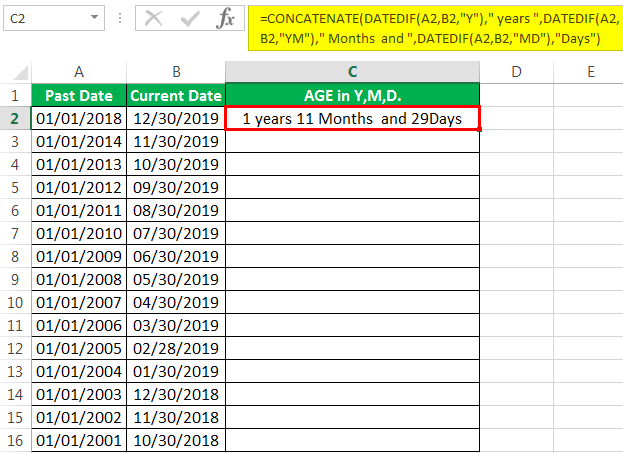
Task: Click cell containing 11/30/2018
Action: (x=176, y=418)
